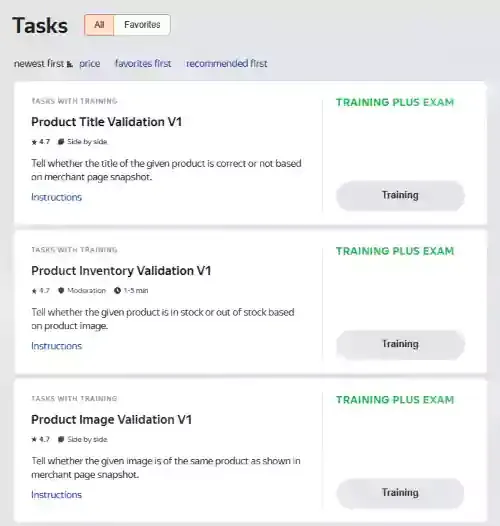Image resolution: width=500 pixels, height=526 pixels.
Task: Sort tasks by price
Action: (x=90, y=63)
